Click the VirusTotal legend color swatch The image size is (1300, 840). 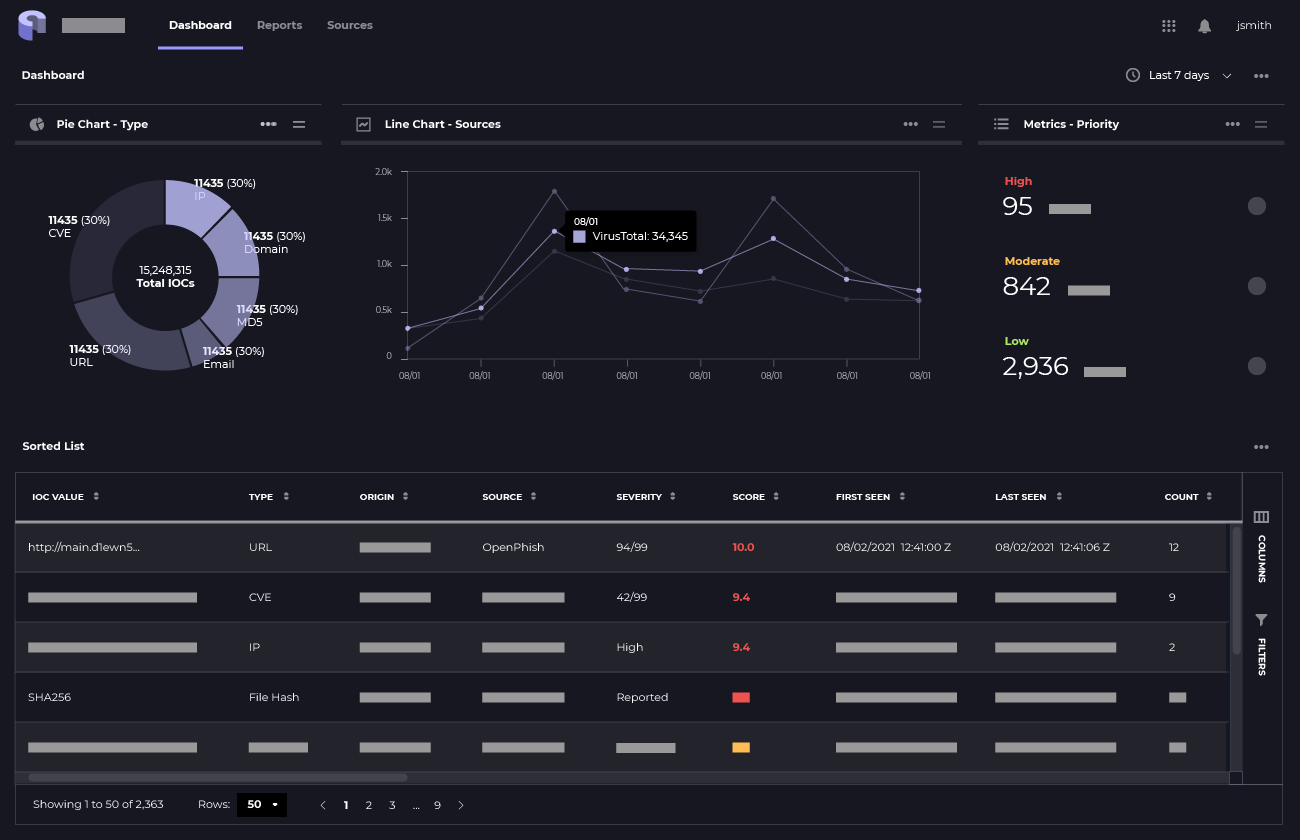[x=580, y=237]
